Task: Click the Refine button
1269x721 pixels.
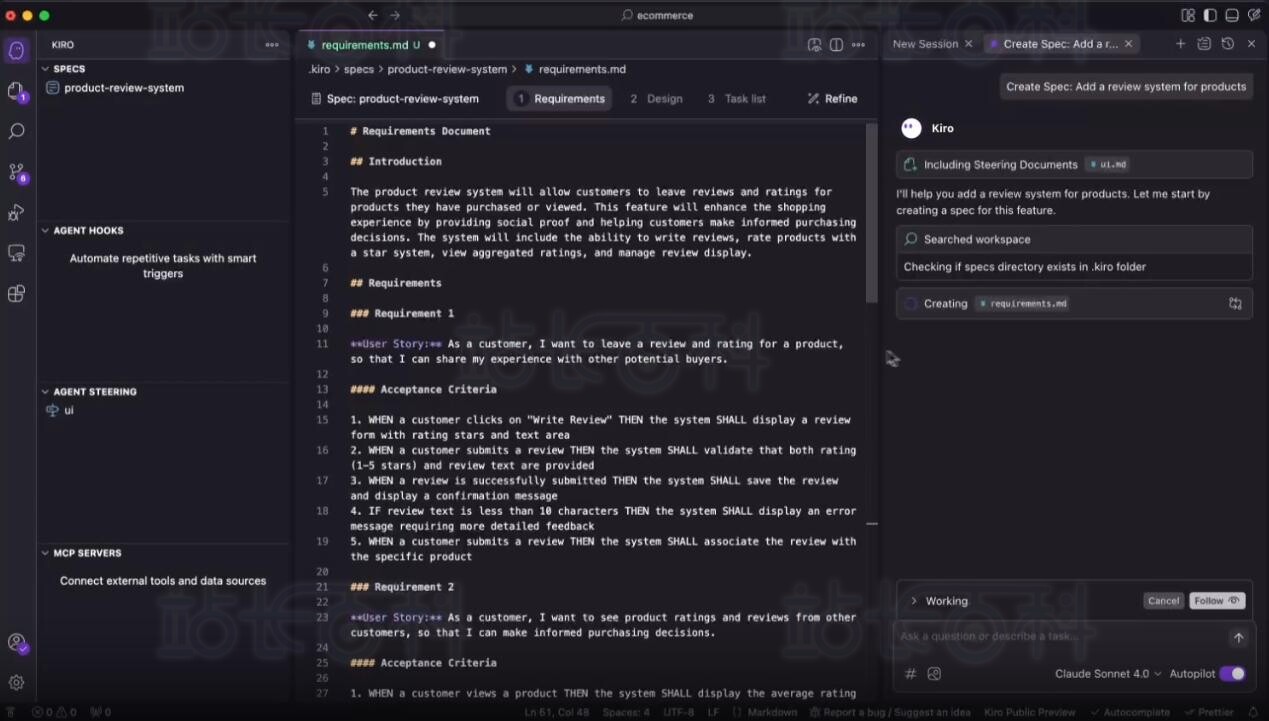Action: click(832, 99)
